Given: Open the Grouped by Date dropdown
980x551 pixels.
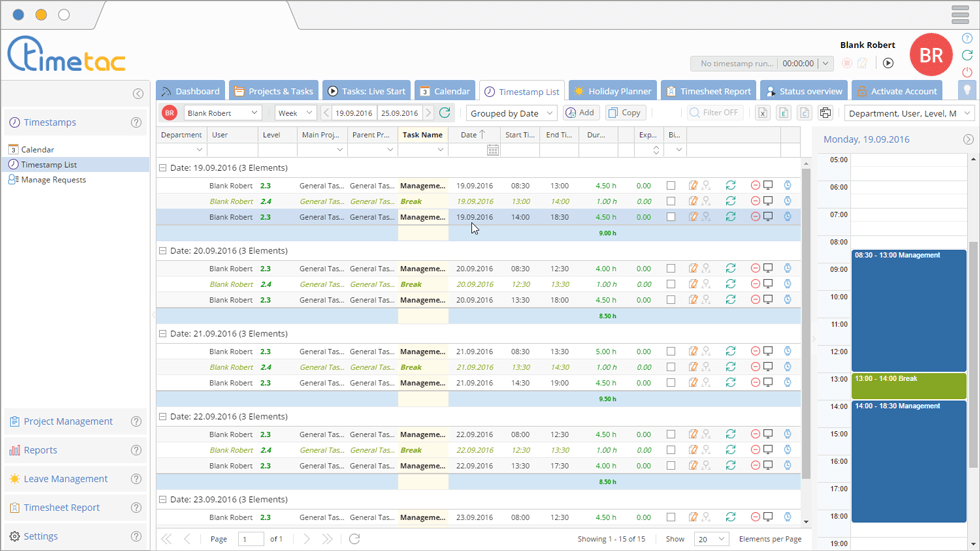Looking at the screenshot, I should [511, 113].
